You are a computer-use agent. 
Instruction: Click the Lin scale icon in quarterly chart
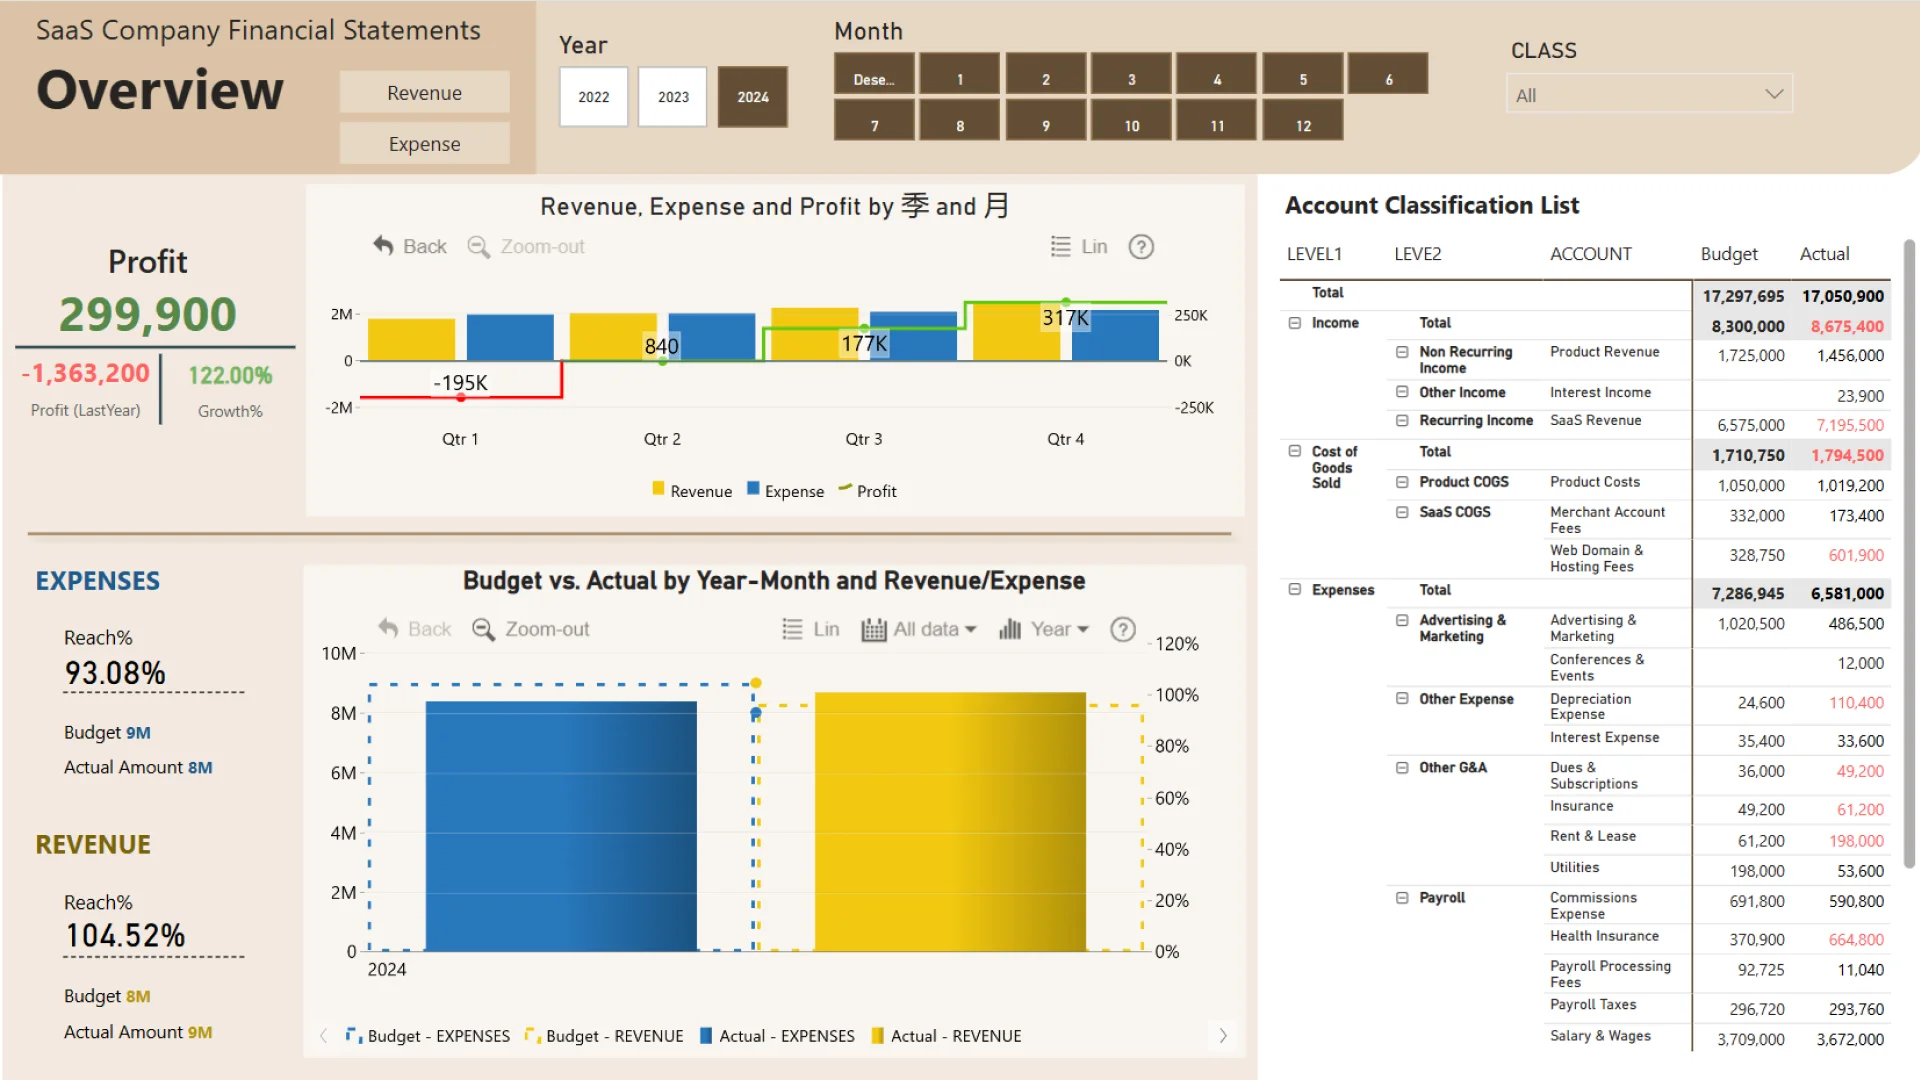tap(1061, 247)
